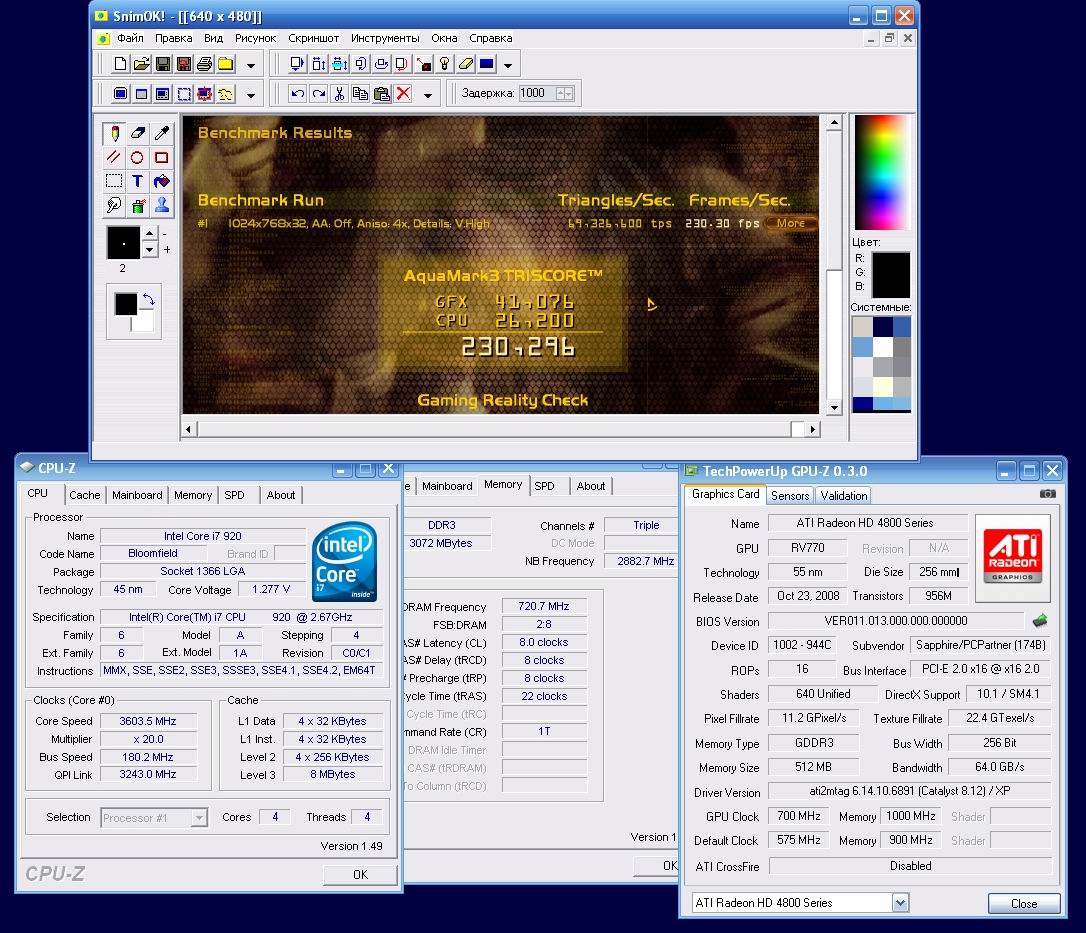Click the Задержка delay input field

pyautogui.click(x=537, y=94)
